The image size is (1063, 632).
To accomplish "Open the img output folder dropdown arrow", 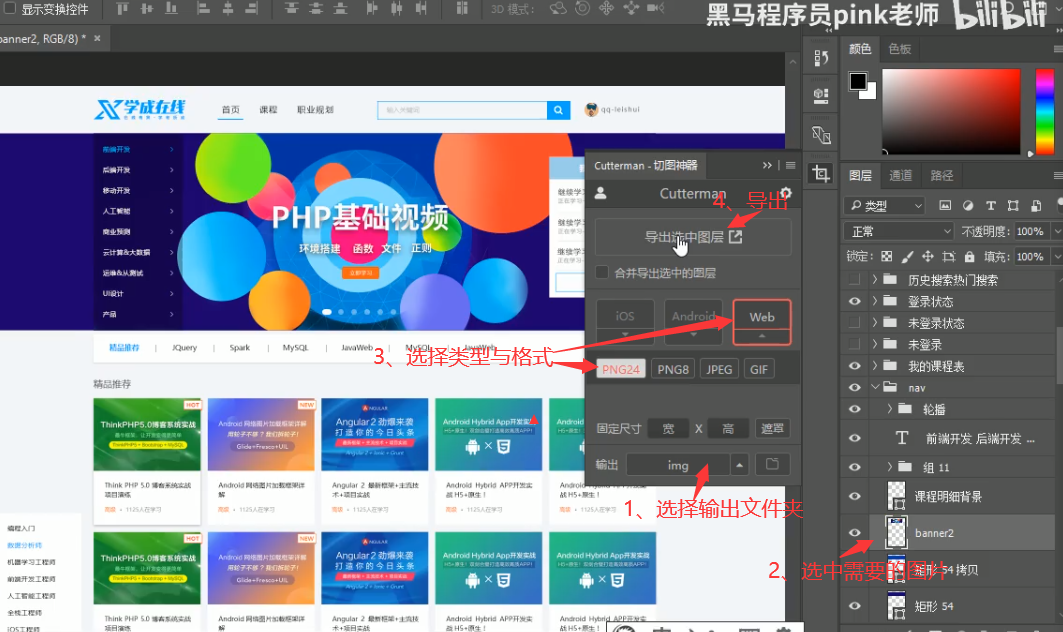I will tap(740, 465).
